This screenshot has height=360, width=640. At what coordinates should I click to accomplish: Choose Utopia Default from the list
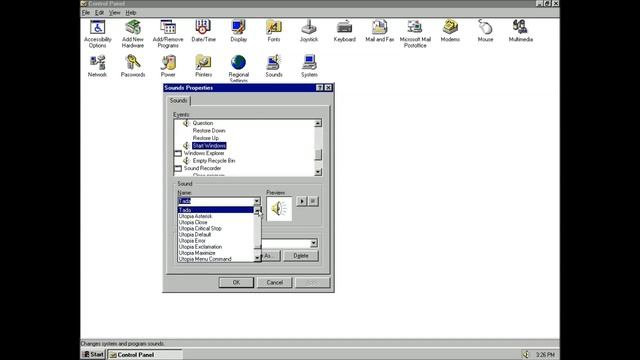click(216, 234)
